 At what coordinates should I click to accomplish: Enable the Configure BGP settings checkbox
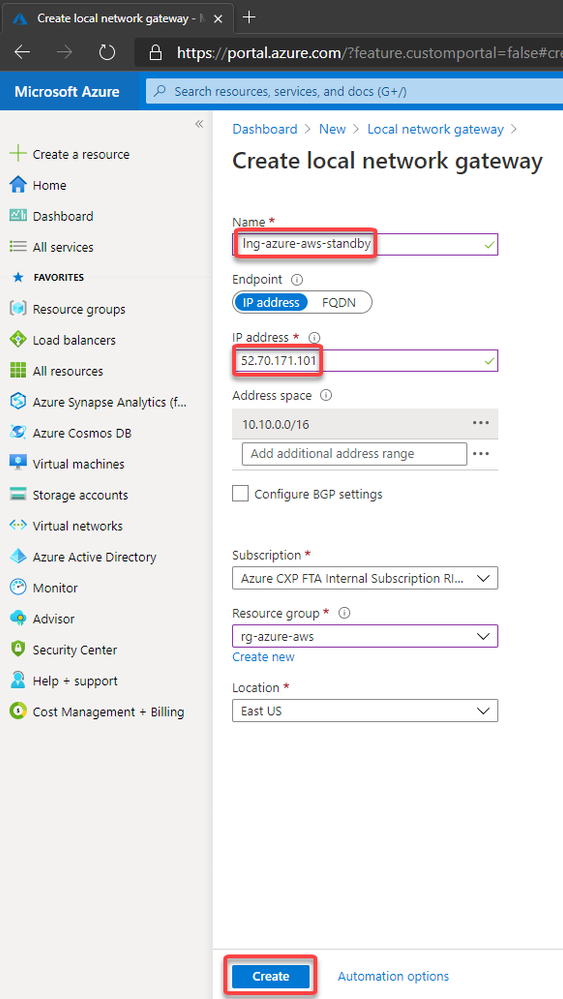240,494
